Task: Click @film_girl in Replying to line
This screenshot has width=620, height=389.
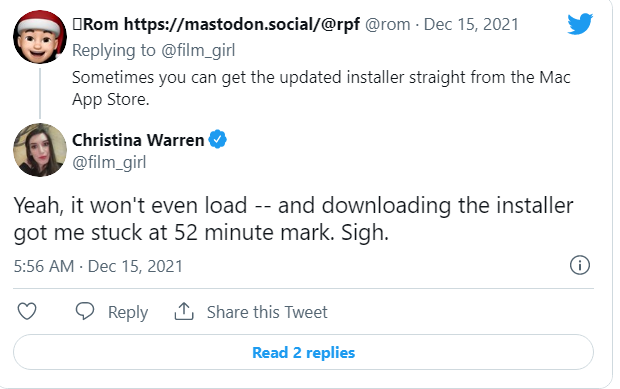Action: tap(198, 51)
